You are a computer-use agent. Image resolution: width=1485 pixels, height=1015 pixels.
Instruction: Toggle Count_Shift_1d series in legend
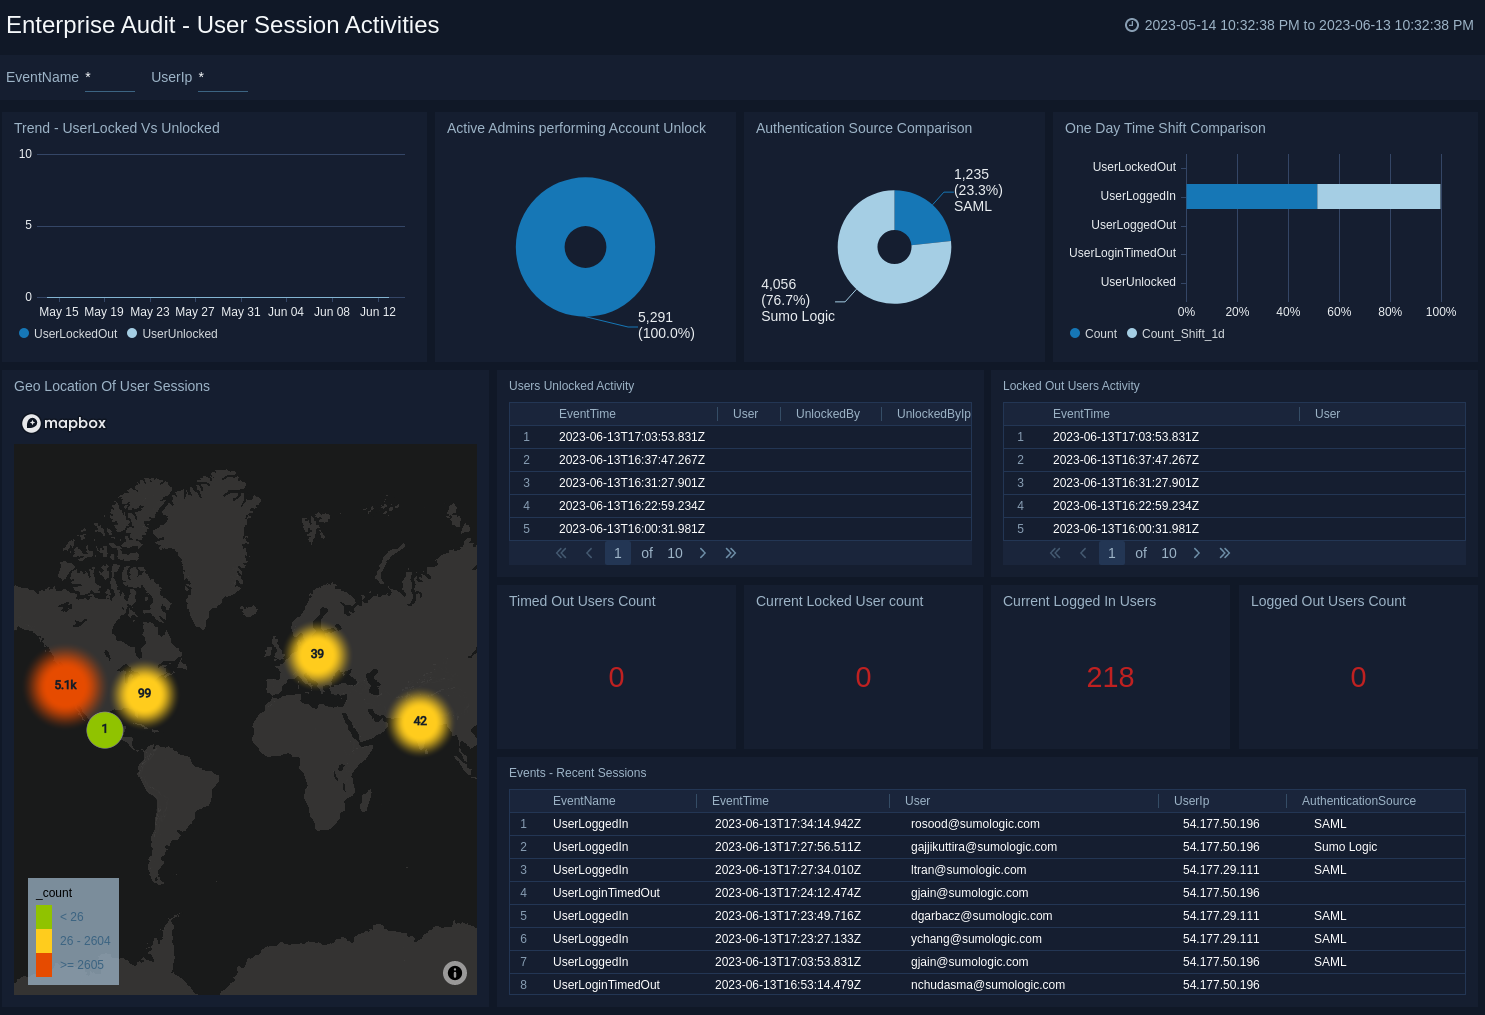pos(1175,334)
